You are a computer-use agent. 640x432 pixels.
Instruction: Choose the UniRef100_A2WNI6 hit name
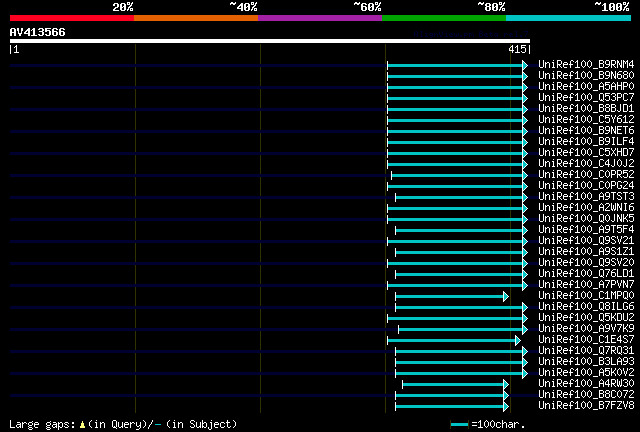(x=586, y=208)
